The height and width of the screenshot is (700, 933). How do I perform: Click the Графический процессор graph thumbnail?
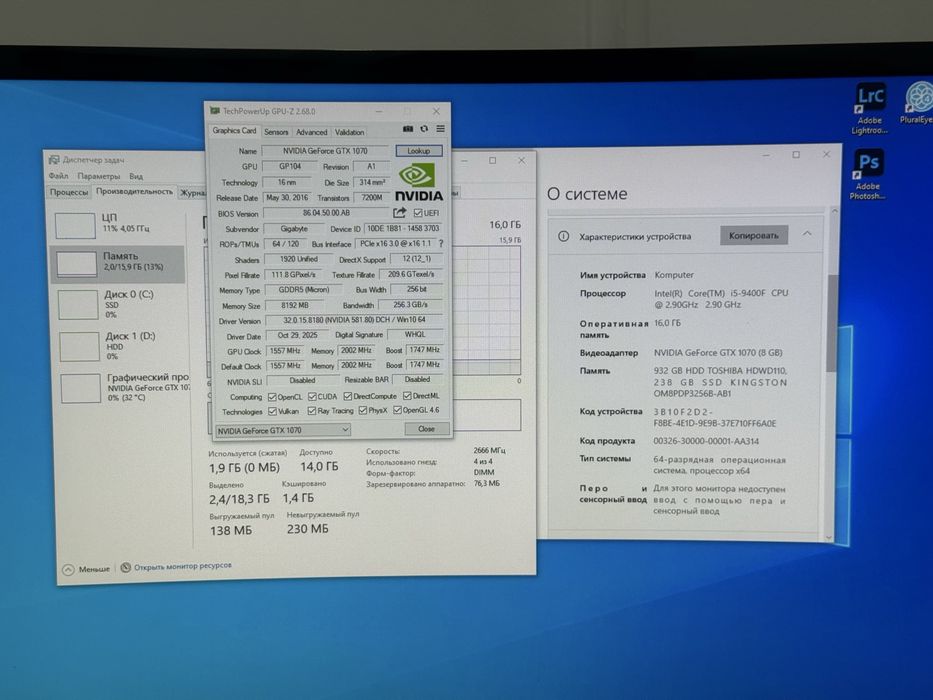81,388
